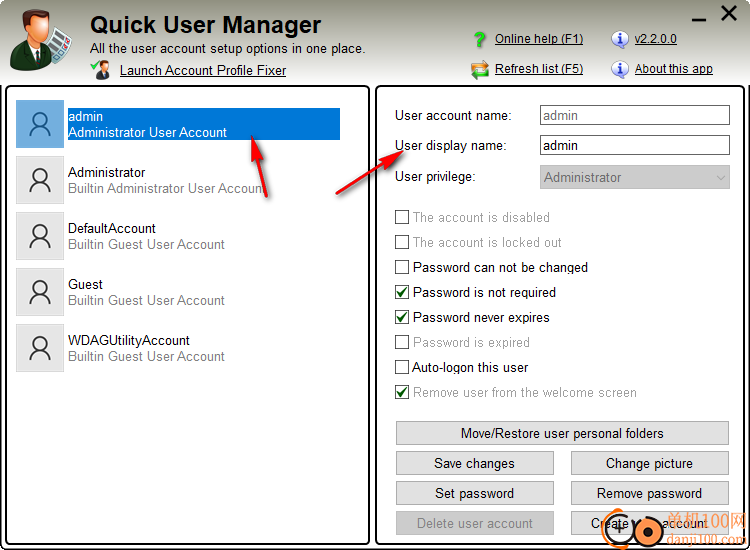The image size is (750, 550).
Task: Click Refresh list (F5) link
Action: pyautogui.click(x=539, y=69)
